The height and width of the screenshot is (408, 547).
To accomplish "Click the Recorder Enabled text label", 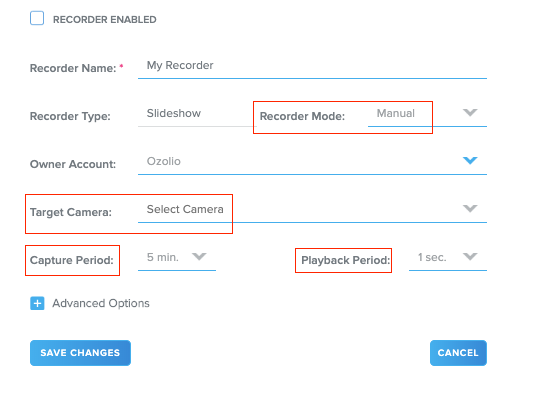I will (x=105, y=20).
